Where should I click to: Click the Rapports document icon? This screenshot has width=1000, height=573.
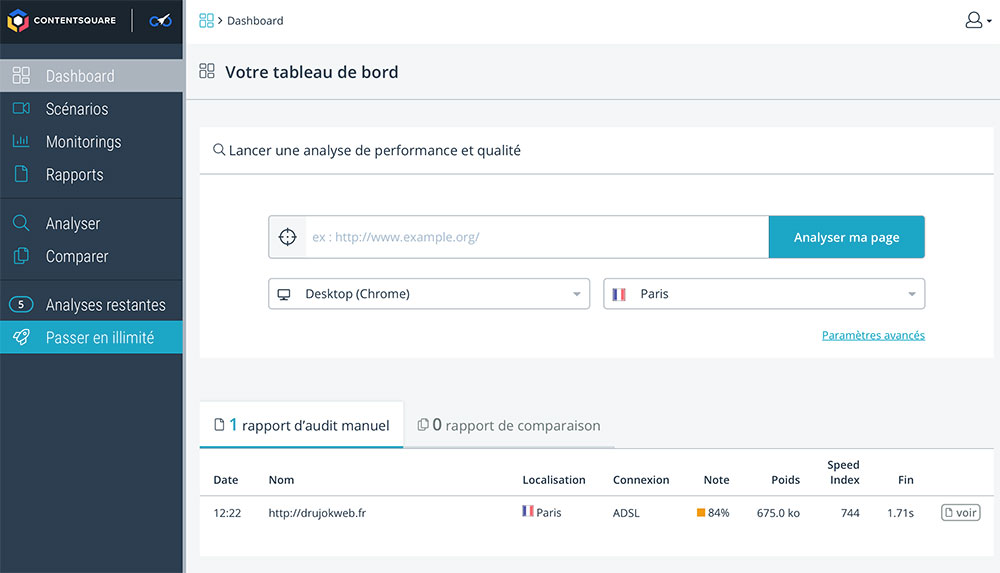coord(21,174)
